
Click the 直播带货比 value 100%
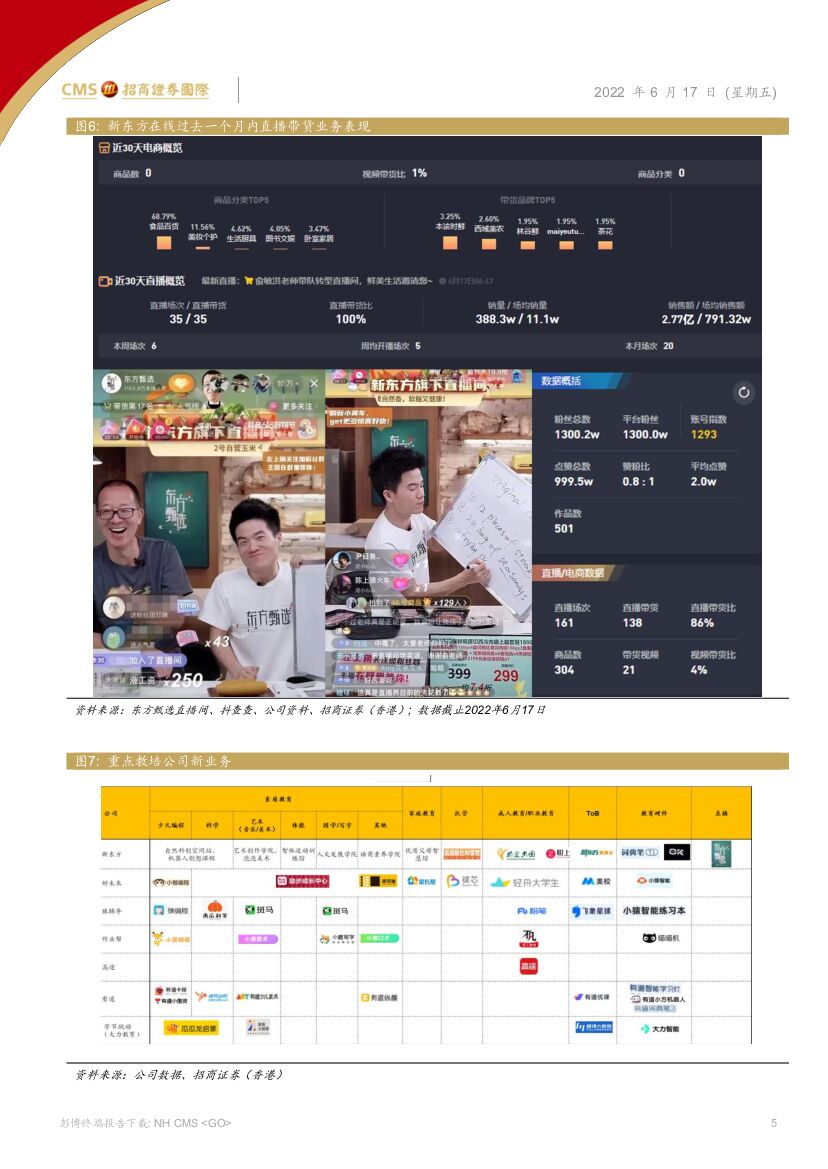(350, 319)
